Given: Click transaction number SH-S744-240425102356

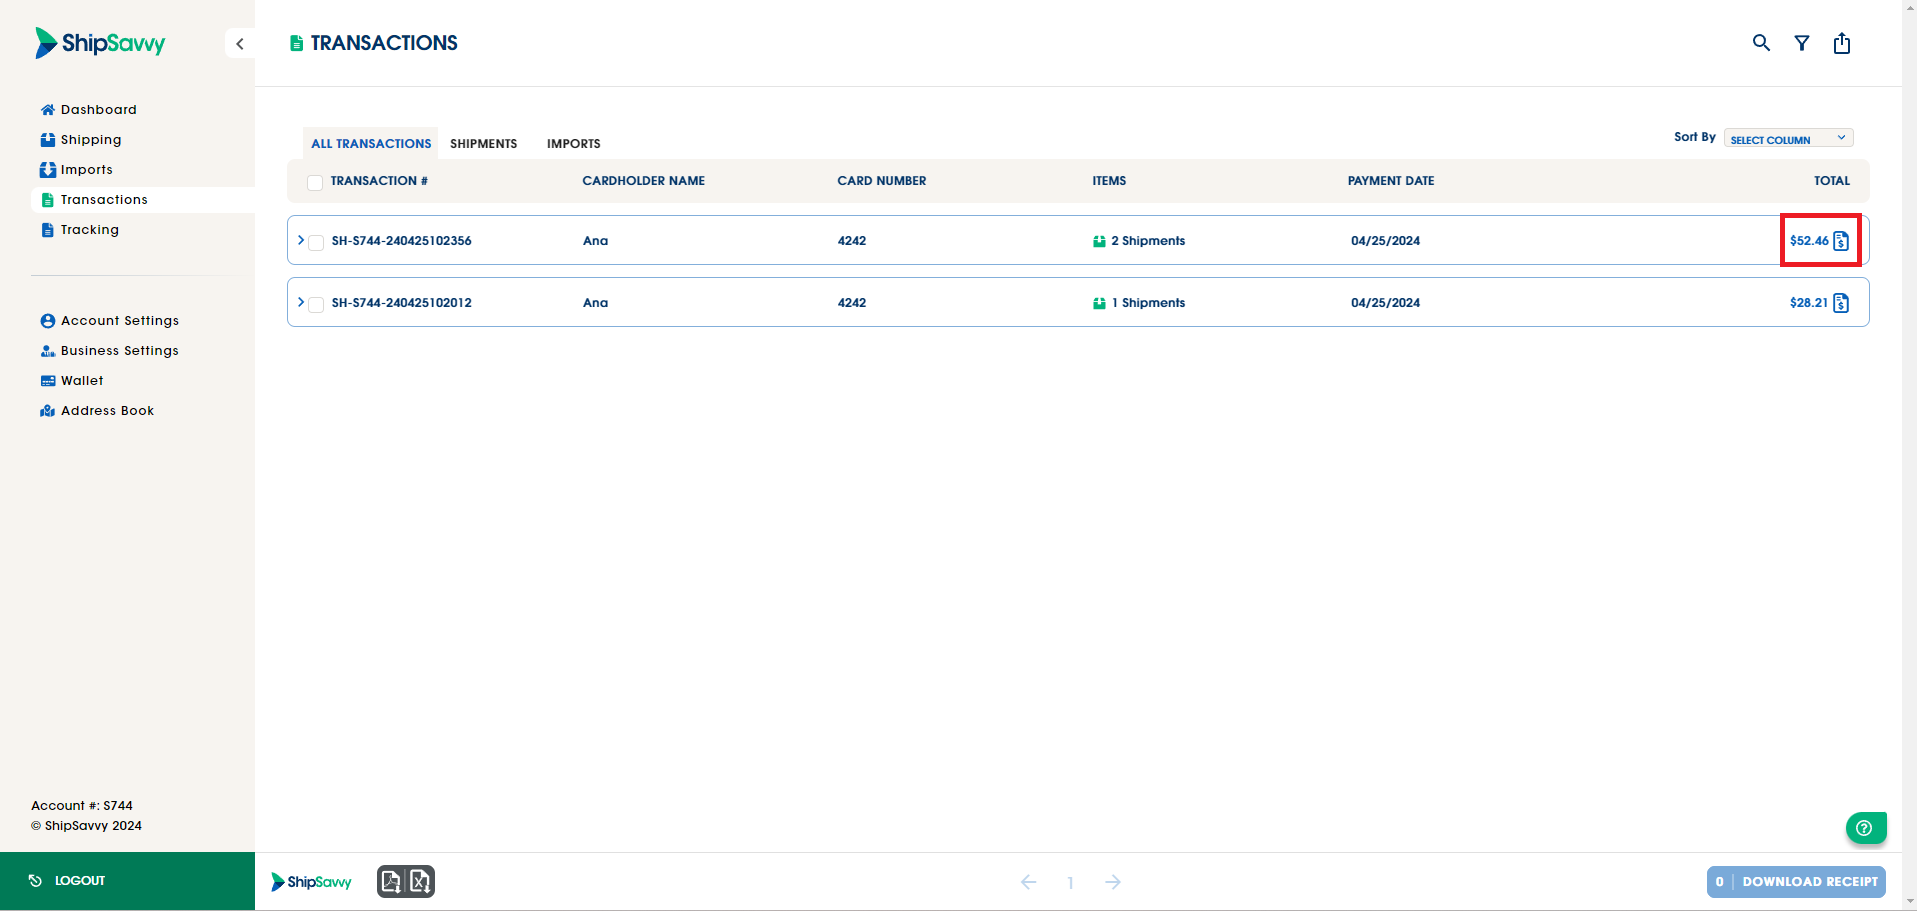Looking at the screenshot, I should coord(402,241).
